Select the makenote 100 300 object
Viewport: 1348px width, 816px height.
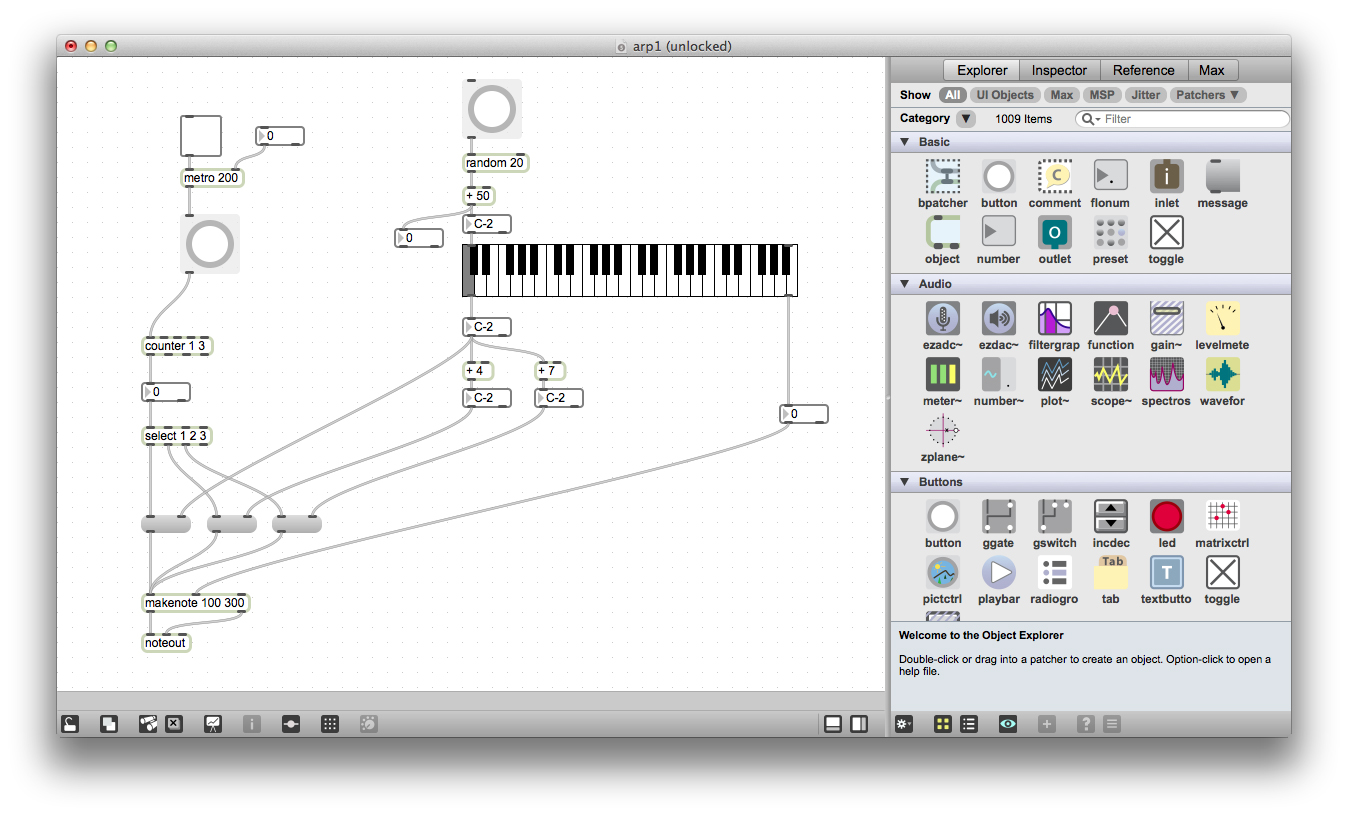point(196,603)
